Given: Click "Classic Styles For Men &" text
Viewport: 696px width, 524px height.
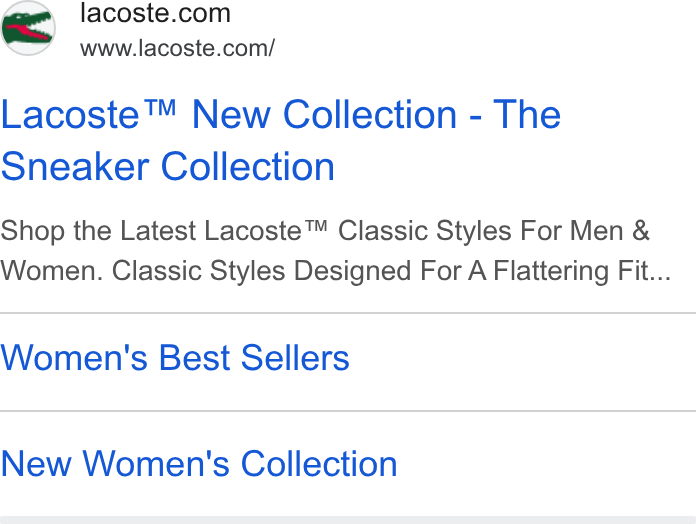Looking at the screenshot, I should click(494, 231).
